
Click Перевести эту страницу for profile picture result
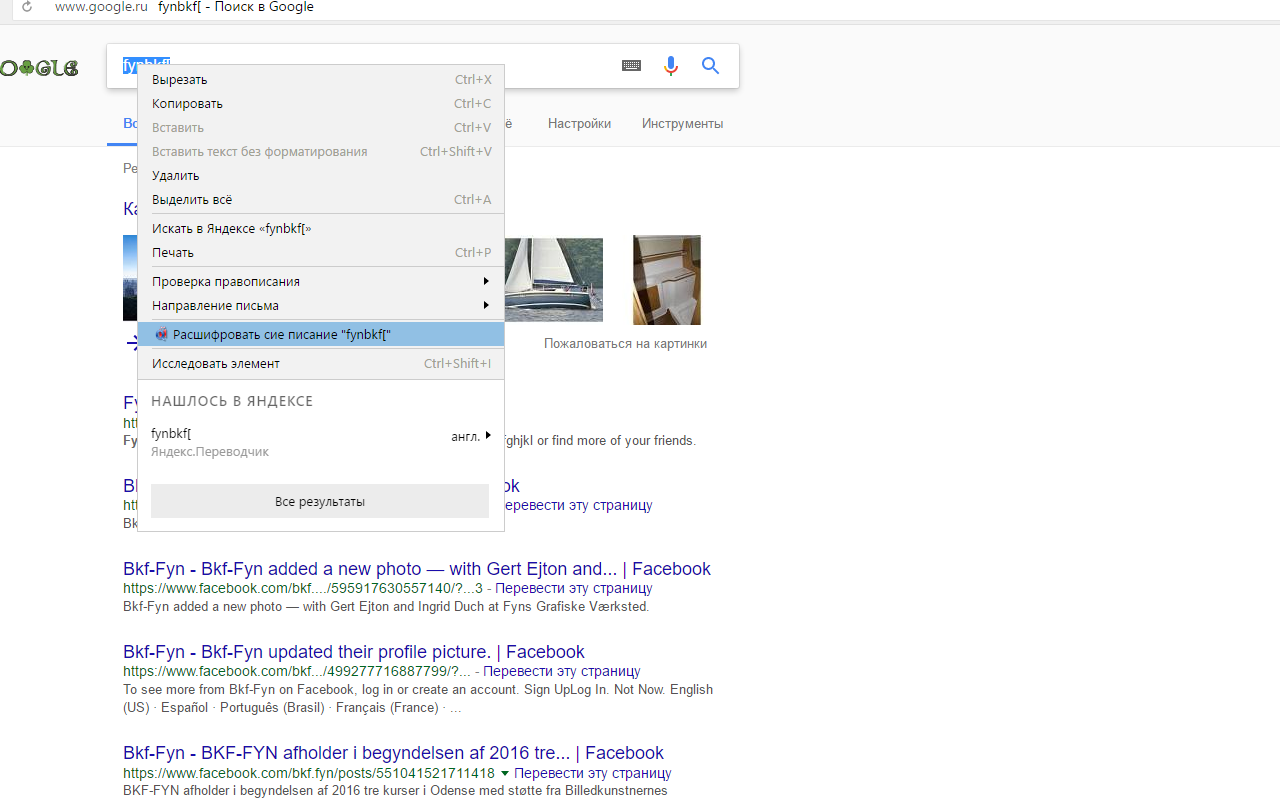coord(562,671)
